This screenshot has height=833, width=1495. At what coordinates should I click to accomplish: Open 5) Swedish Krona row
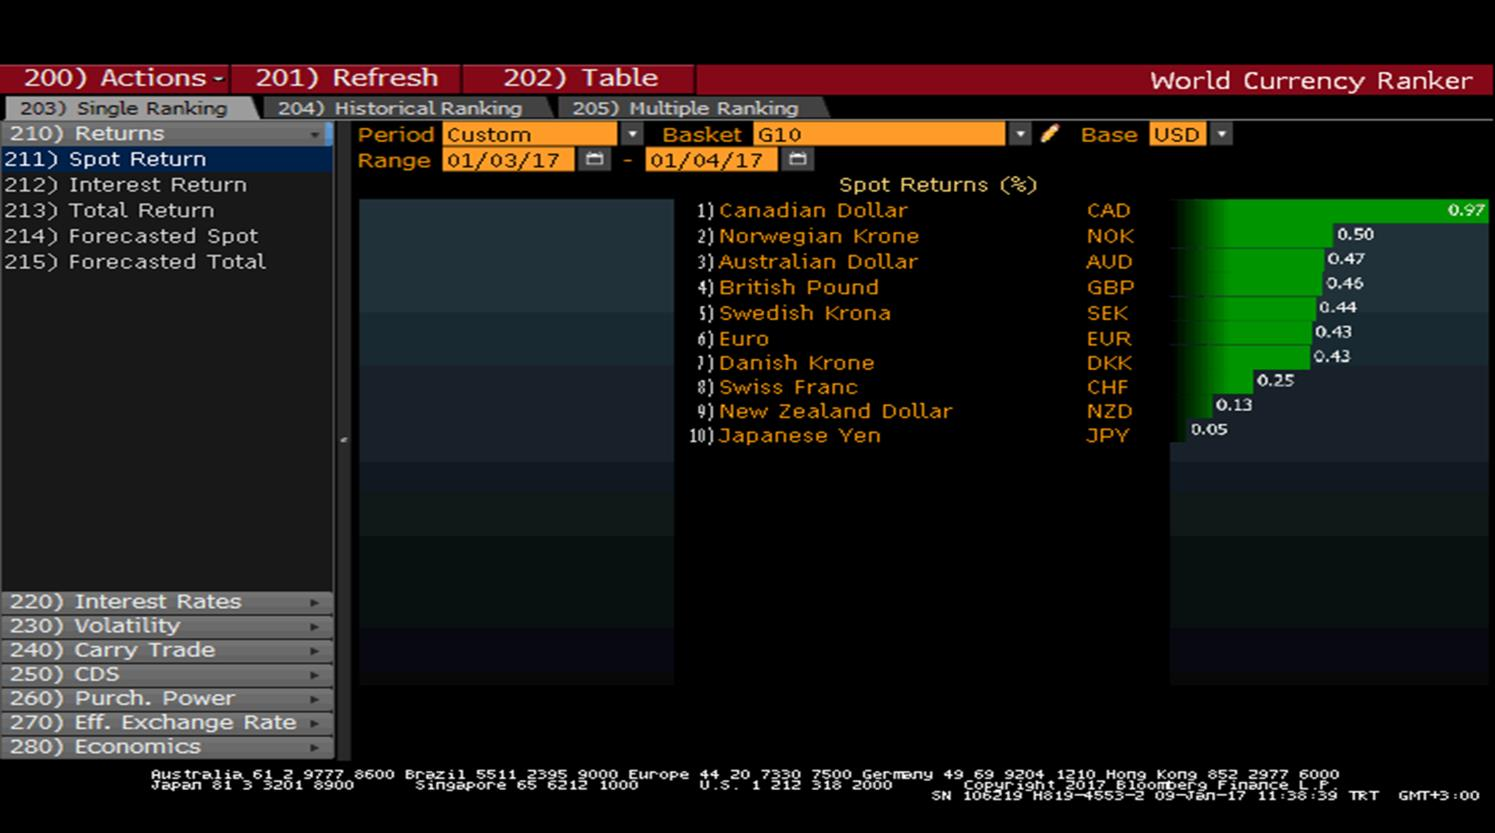(794, 313)
